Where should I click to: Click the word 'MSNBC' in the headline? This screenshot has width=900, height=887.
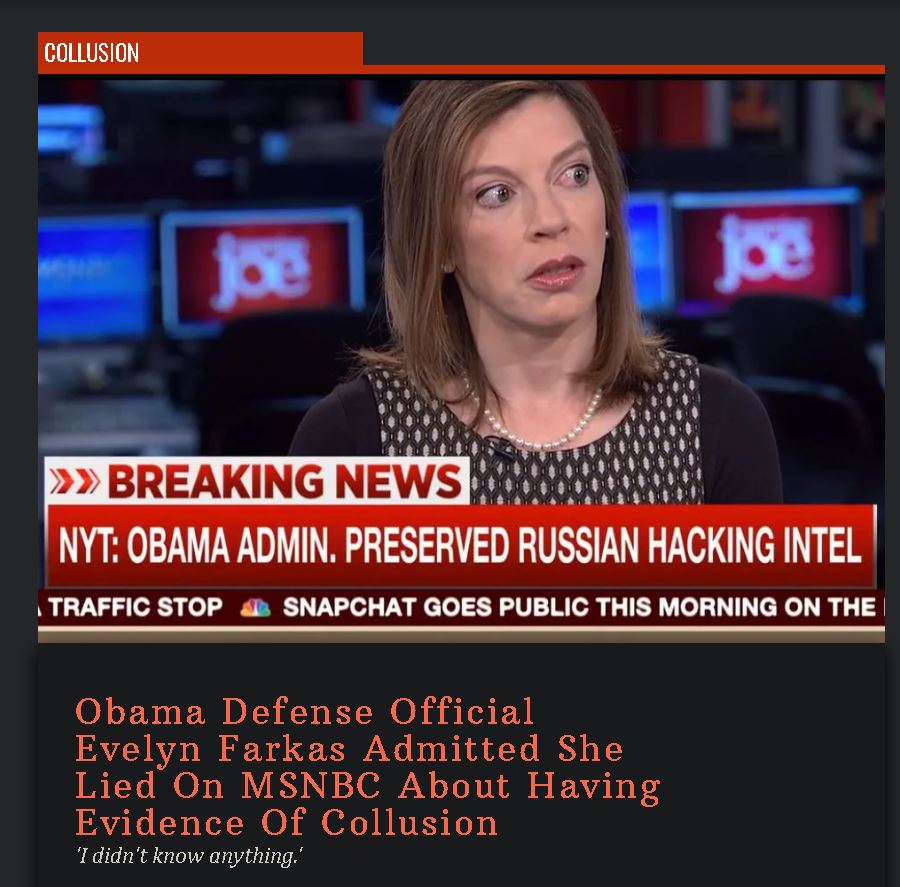311,785
